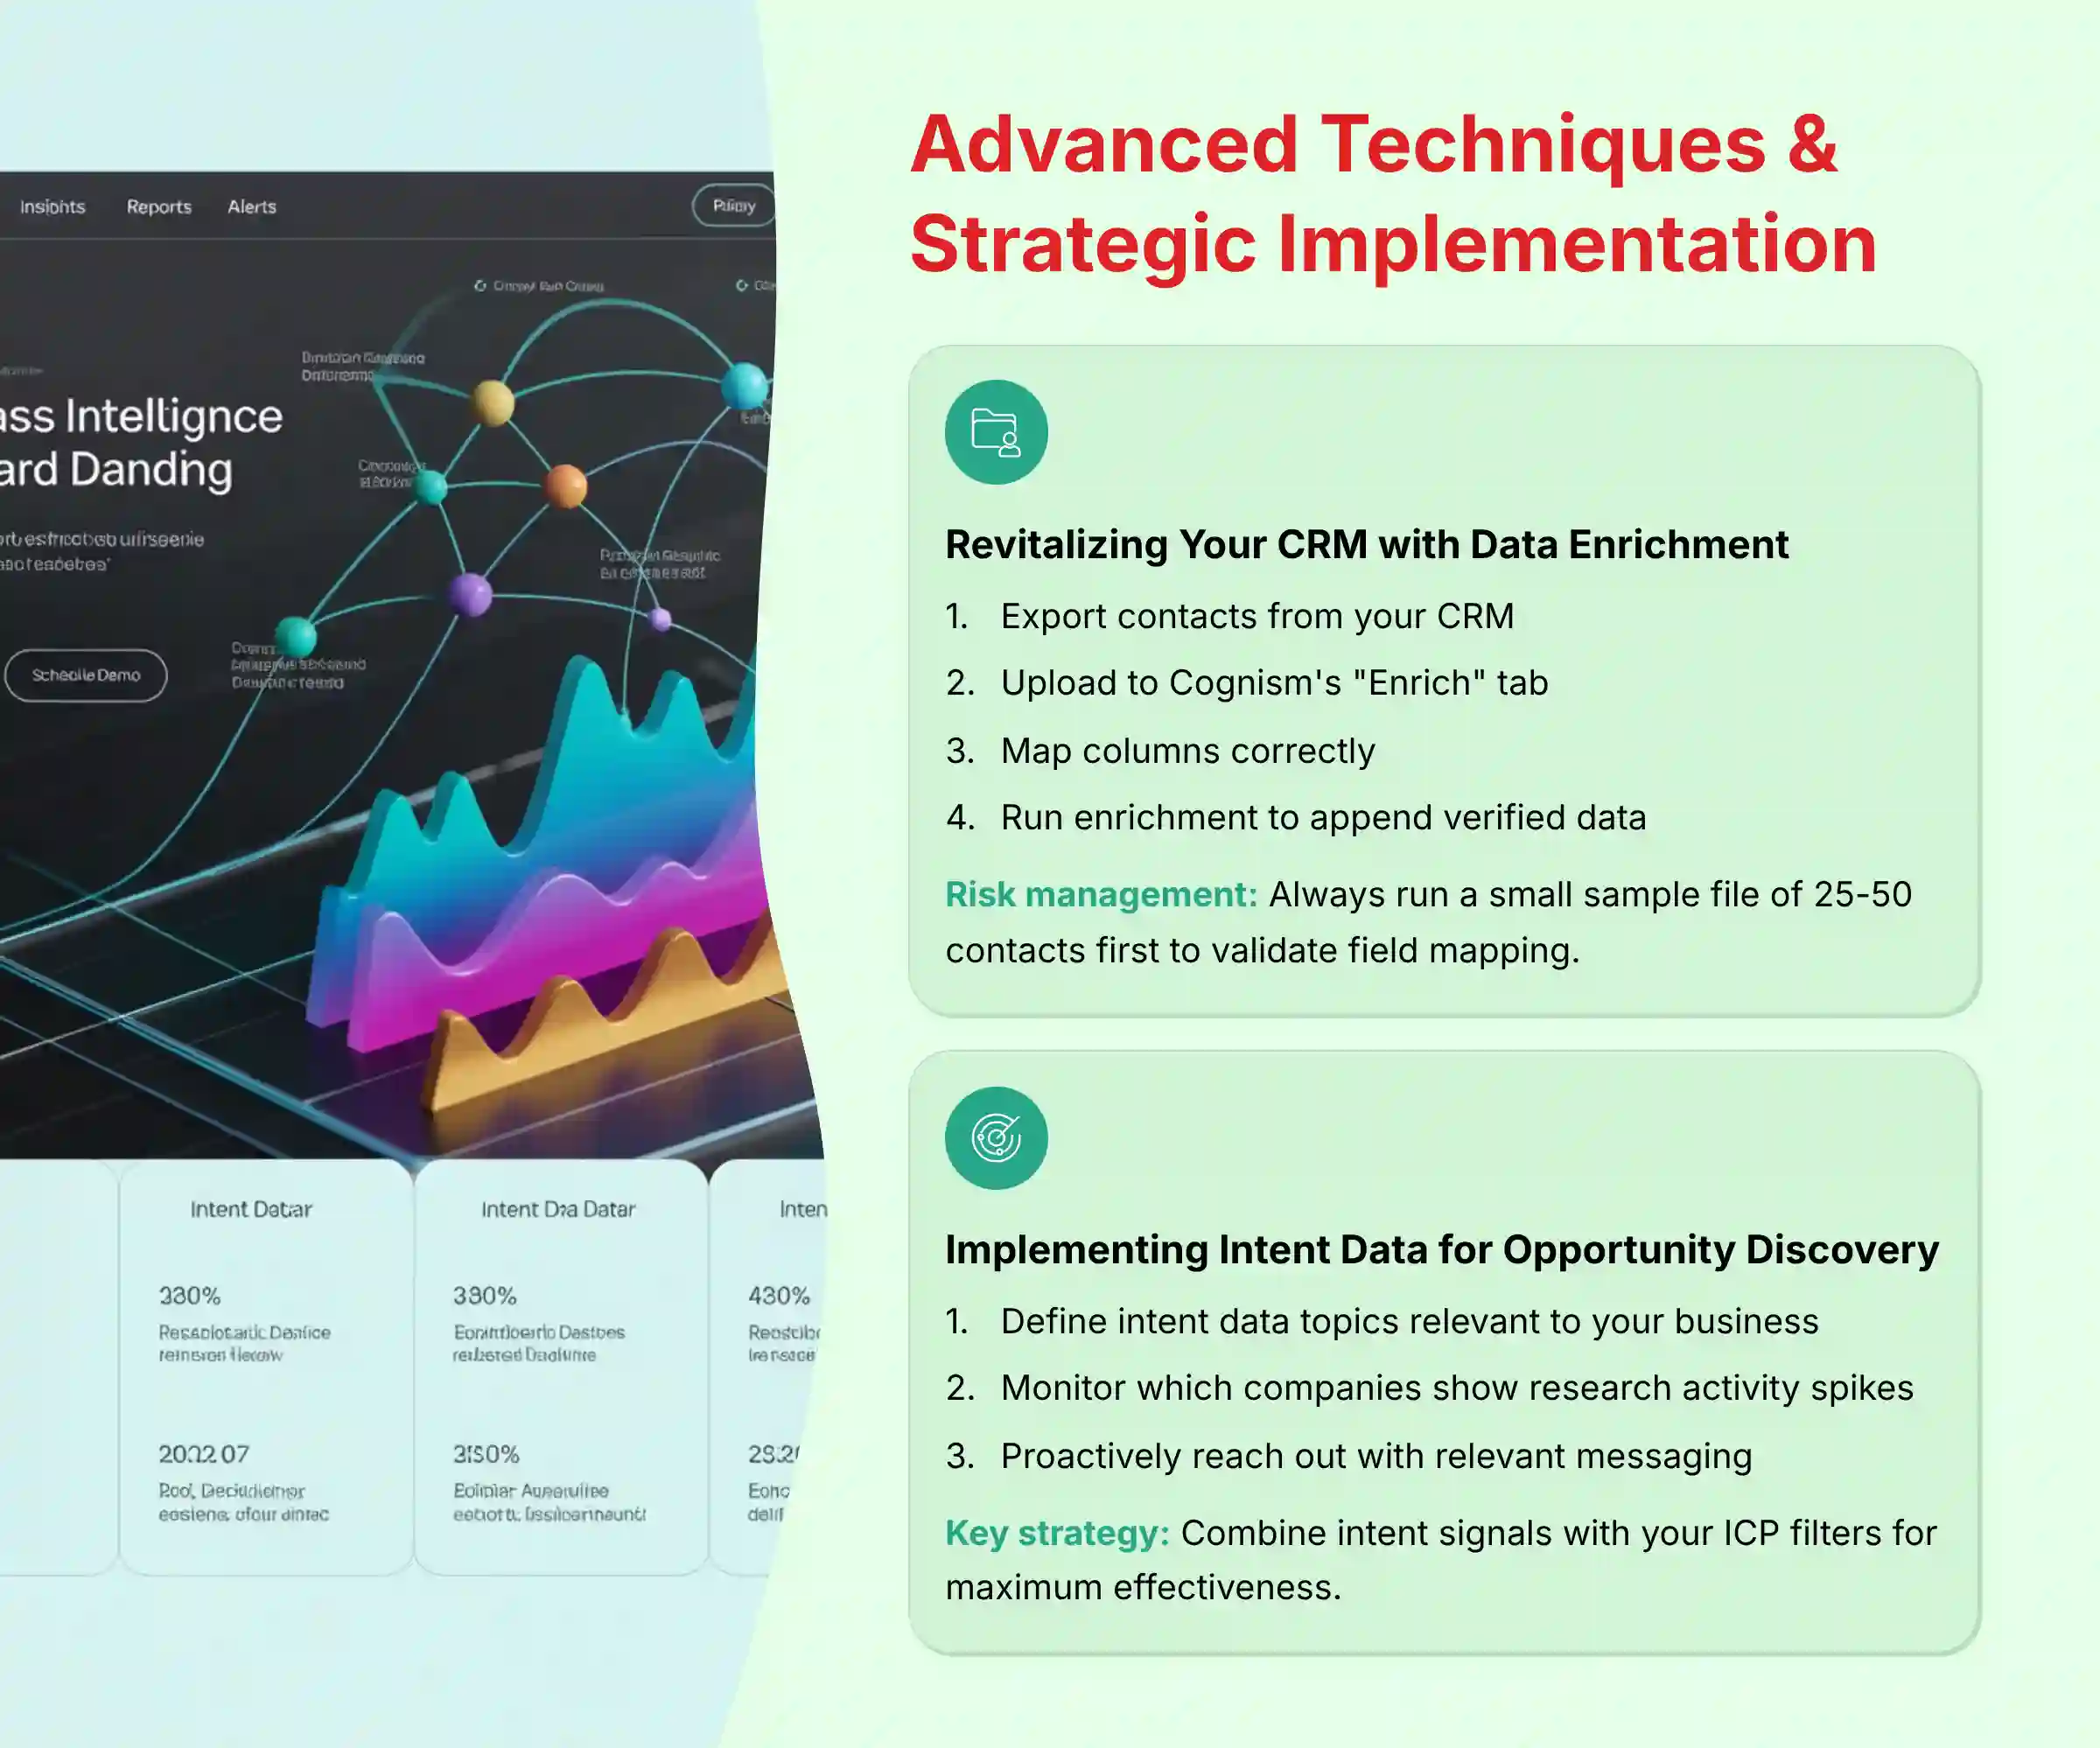Viewport: 2100px width, 1748px height.
Task: Select the large purple node in network graph
Action: [470, 595]
